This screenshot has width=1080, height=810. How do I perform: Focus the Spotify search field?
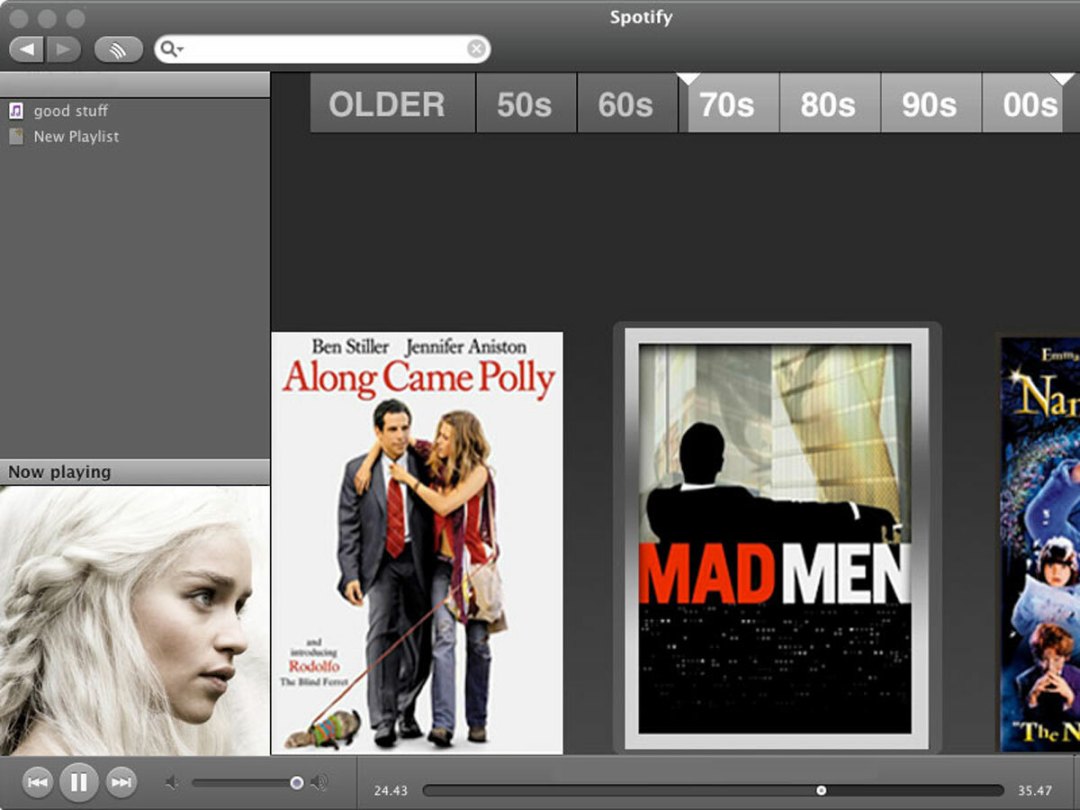tap(322, 49)
